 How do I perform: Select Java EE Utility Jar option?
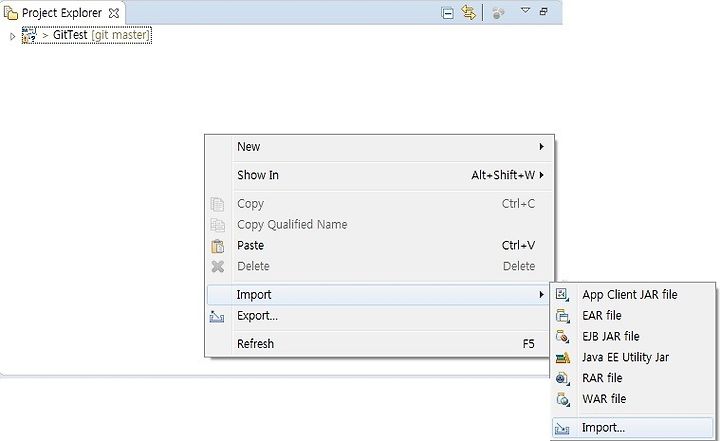[x=633, y=357]
